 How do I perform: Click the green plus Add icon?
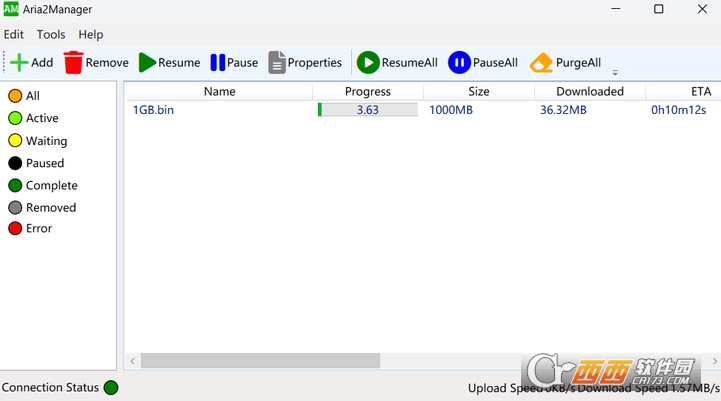point(19,63)
